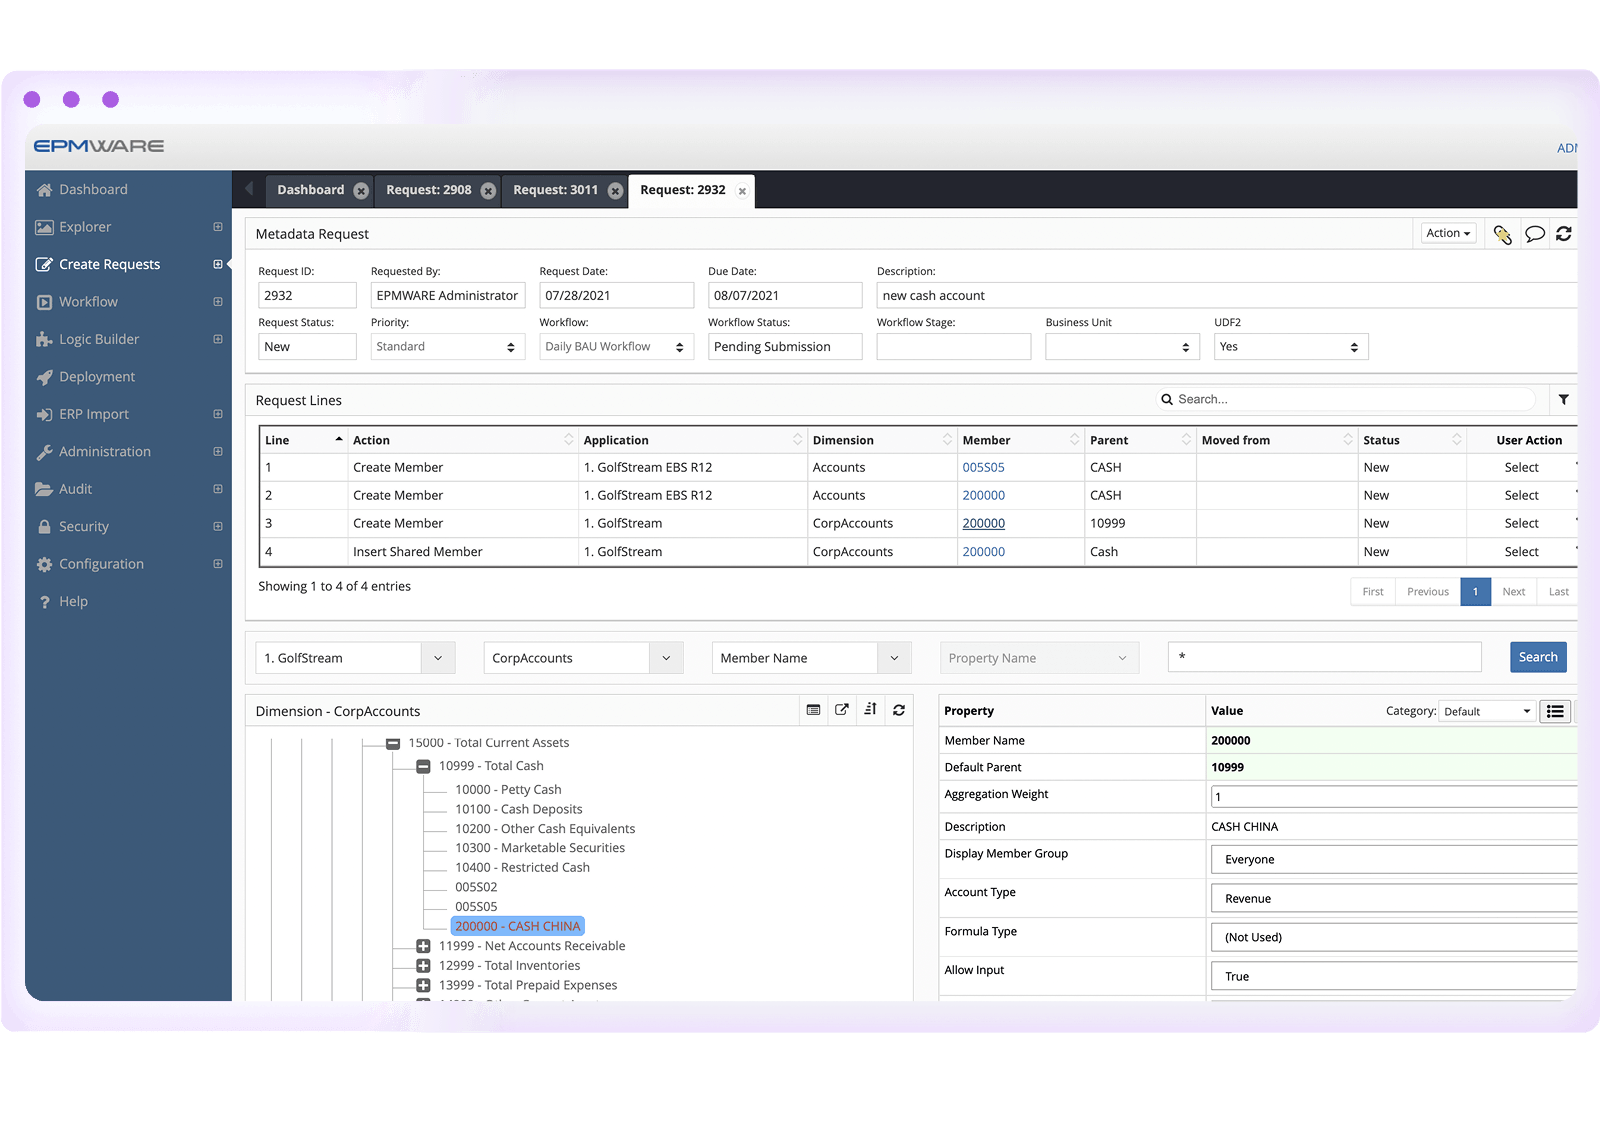Close the Request: 2908 tab
The image size is (1600, 1138).
pos(488,191)
